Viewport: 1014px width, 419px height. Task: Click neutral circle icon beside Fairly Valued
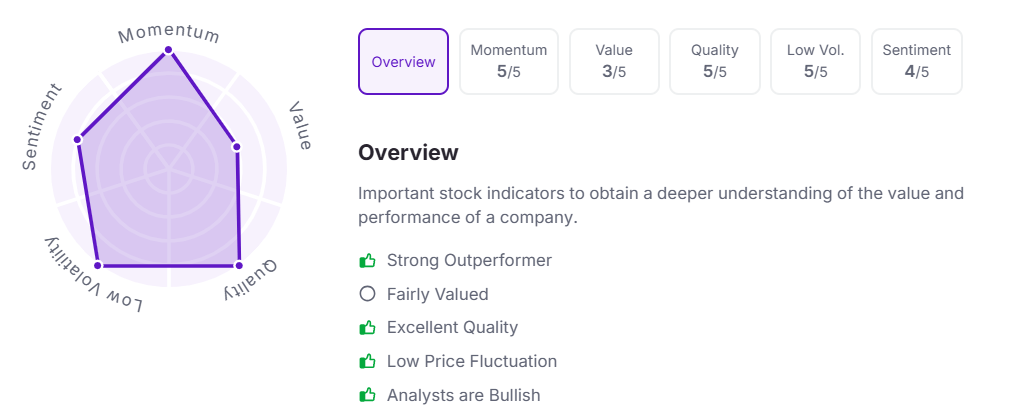(x=367, y=294)
